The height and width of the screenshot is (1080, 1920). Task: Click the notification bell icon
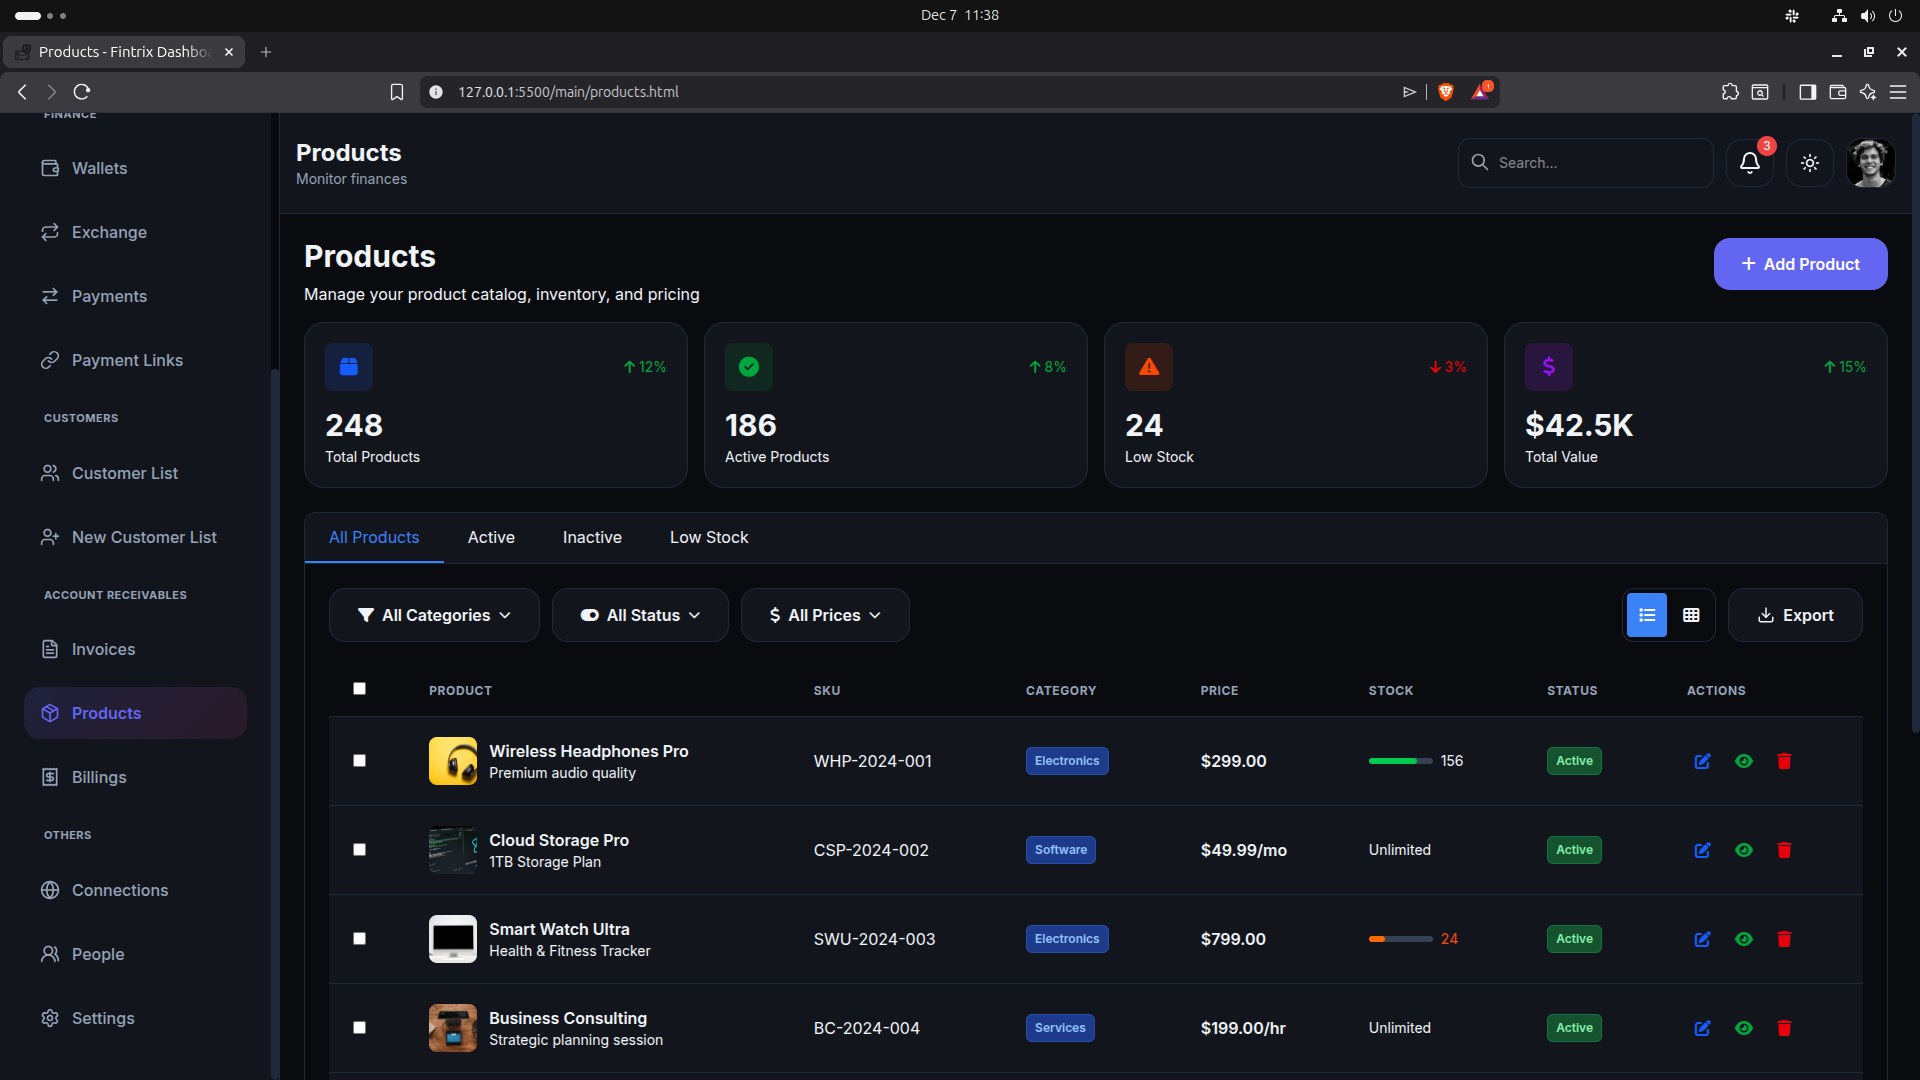(1749, 163)
